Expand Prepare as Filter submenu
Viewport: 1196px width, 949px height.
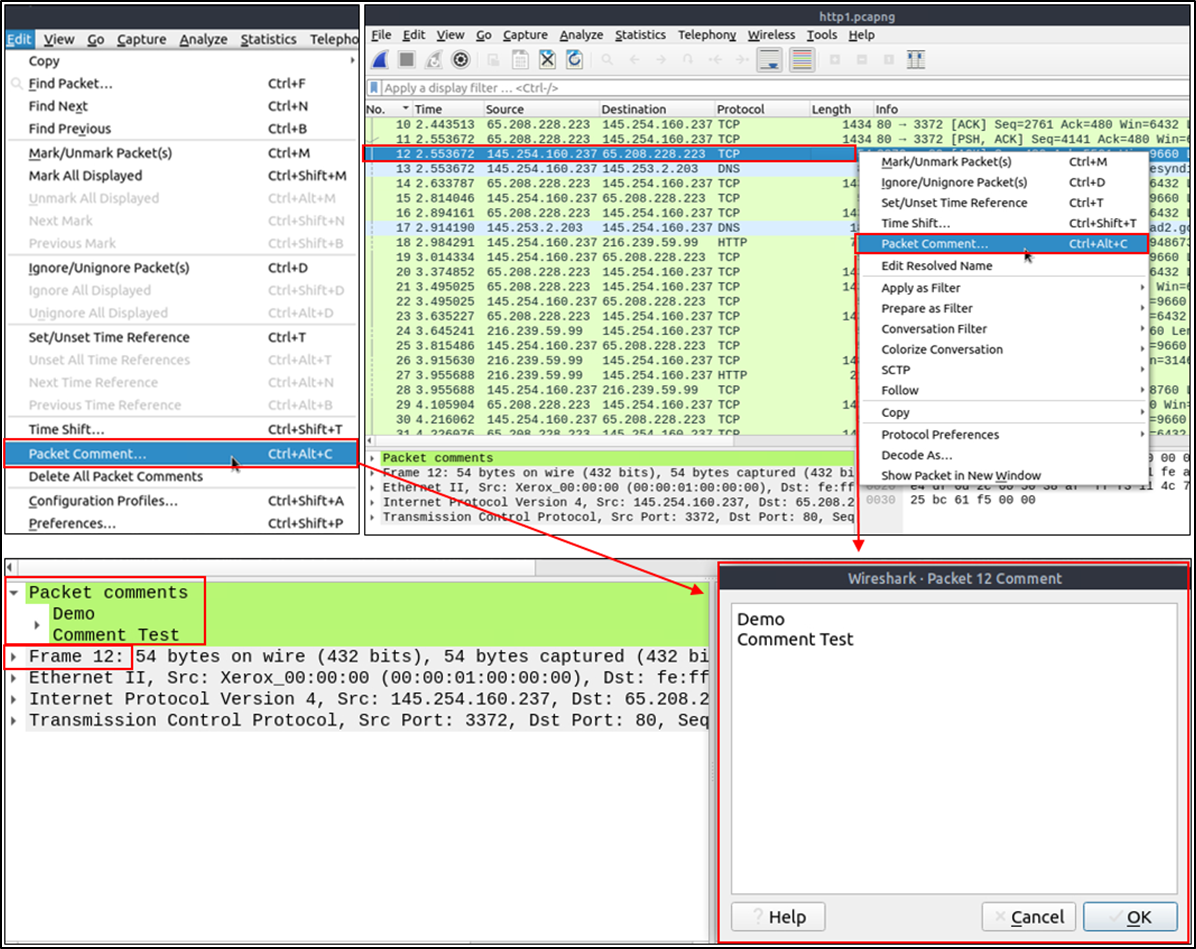pos(1003,308)
